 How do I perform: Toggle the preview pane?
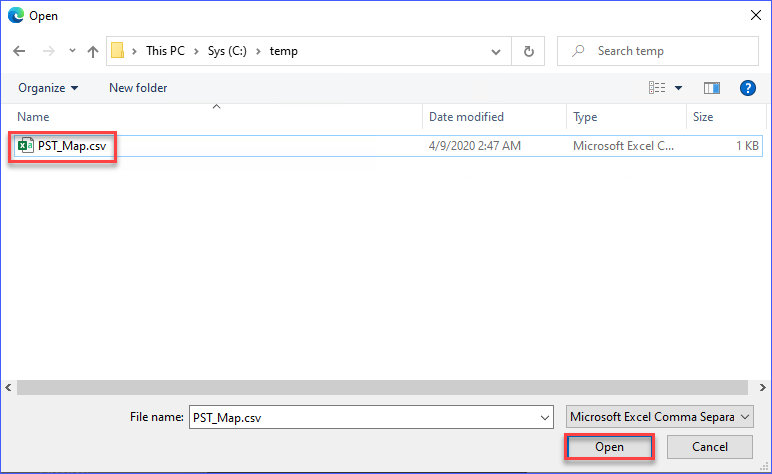click(x=711, y=88)
